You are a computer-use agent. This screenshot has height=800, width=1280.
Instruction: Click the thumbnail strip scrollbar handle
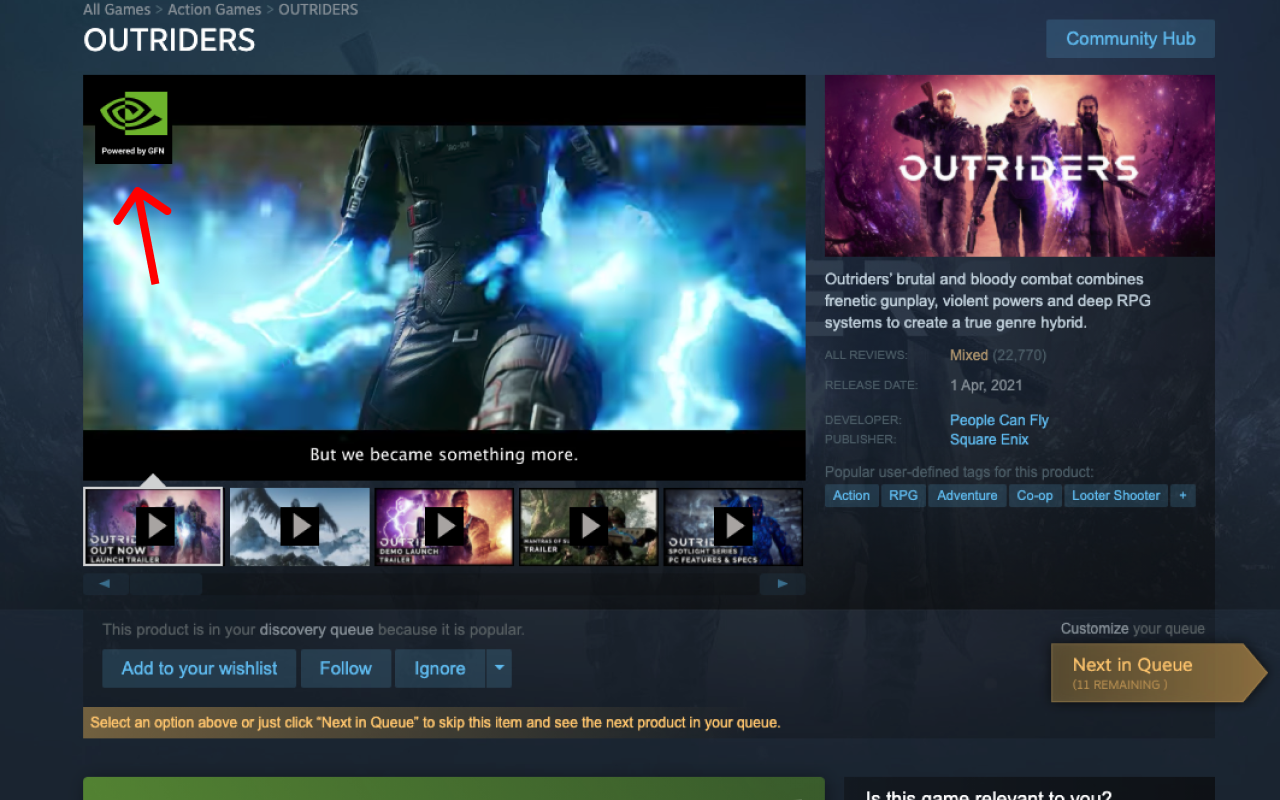pos(166,584)
